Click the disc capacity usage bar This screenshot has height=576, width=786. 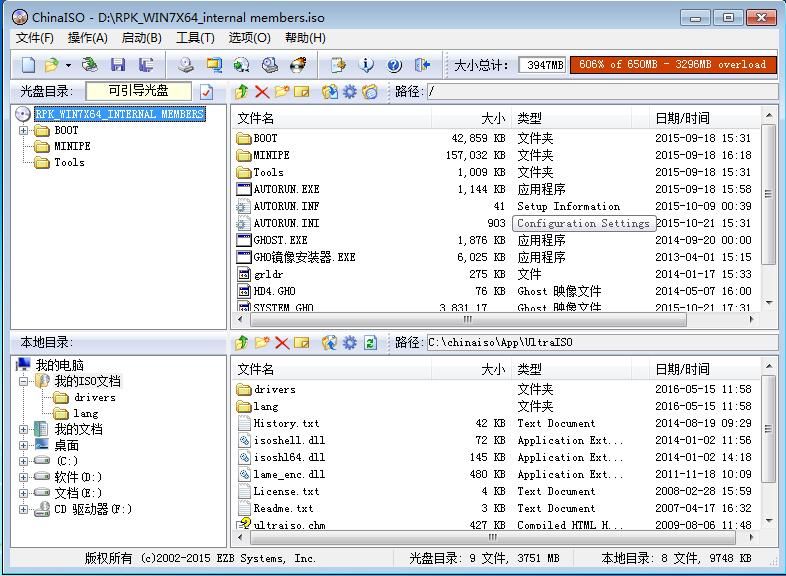pos(672,65)
